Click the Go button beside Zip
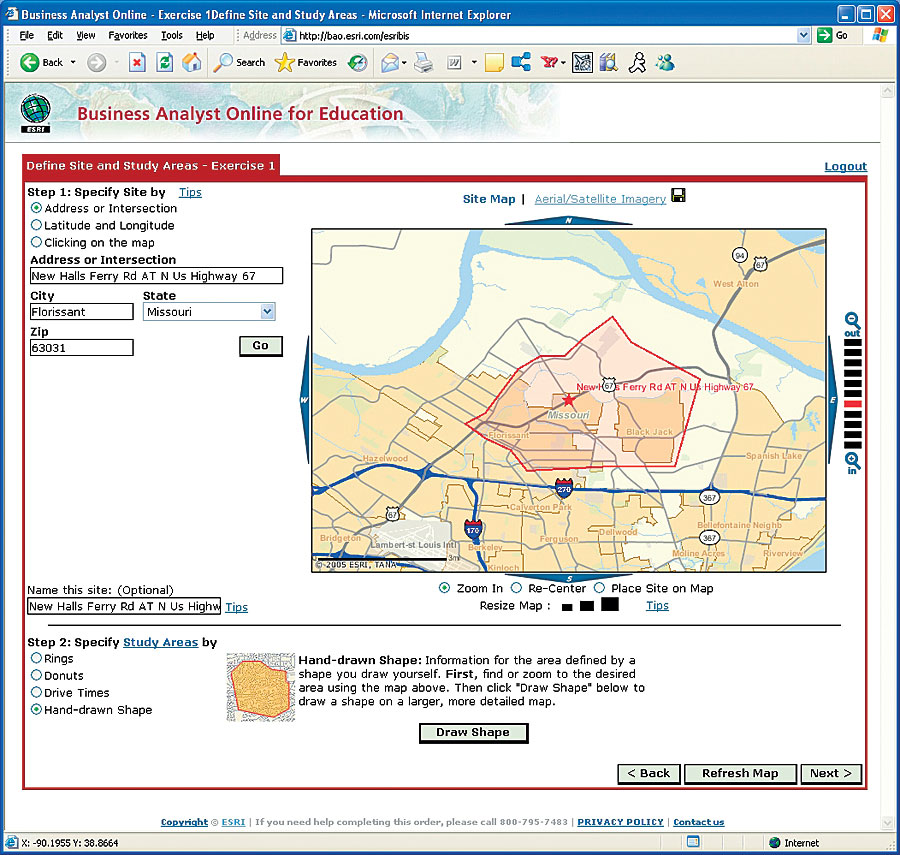Viewport: 900px width, 855px height. (261, 346)
